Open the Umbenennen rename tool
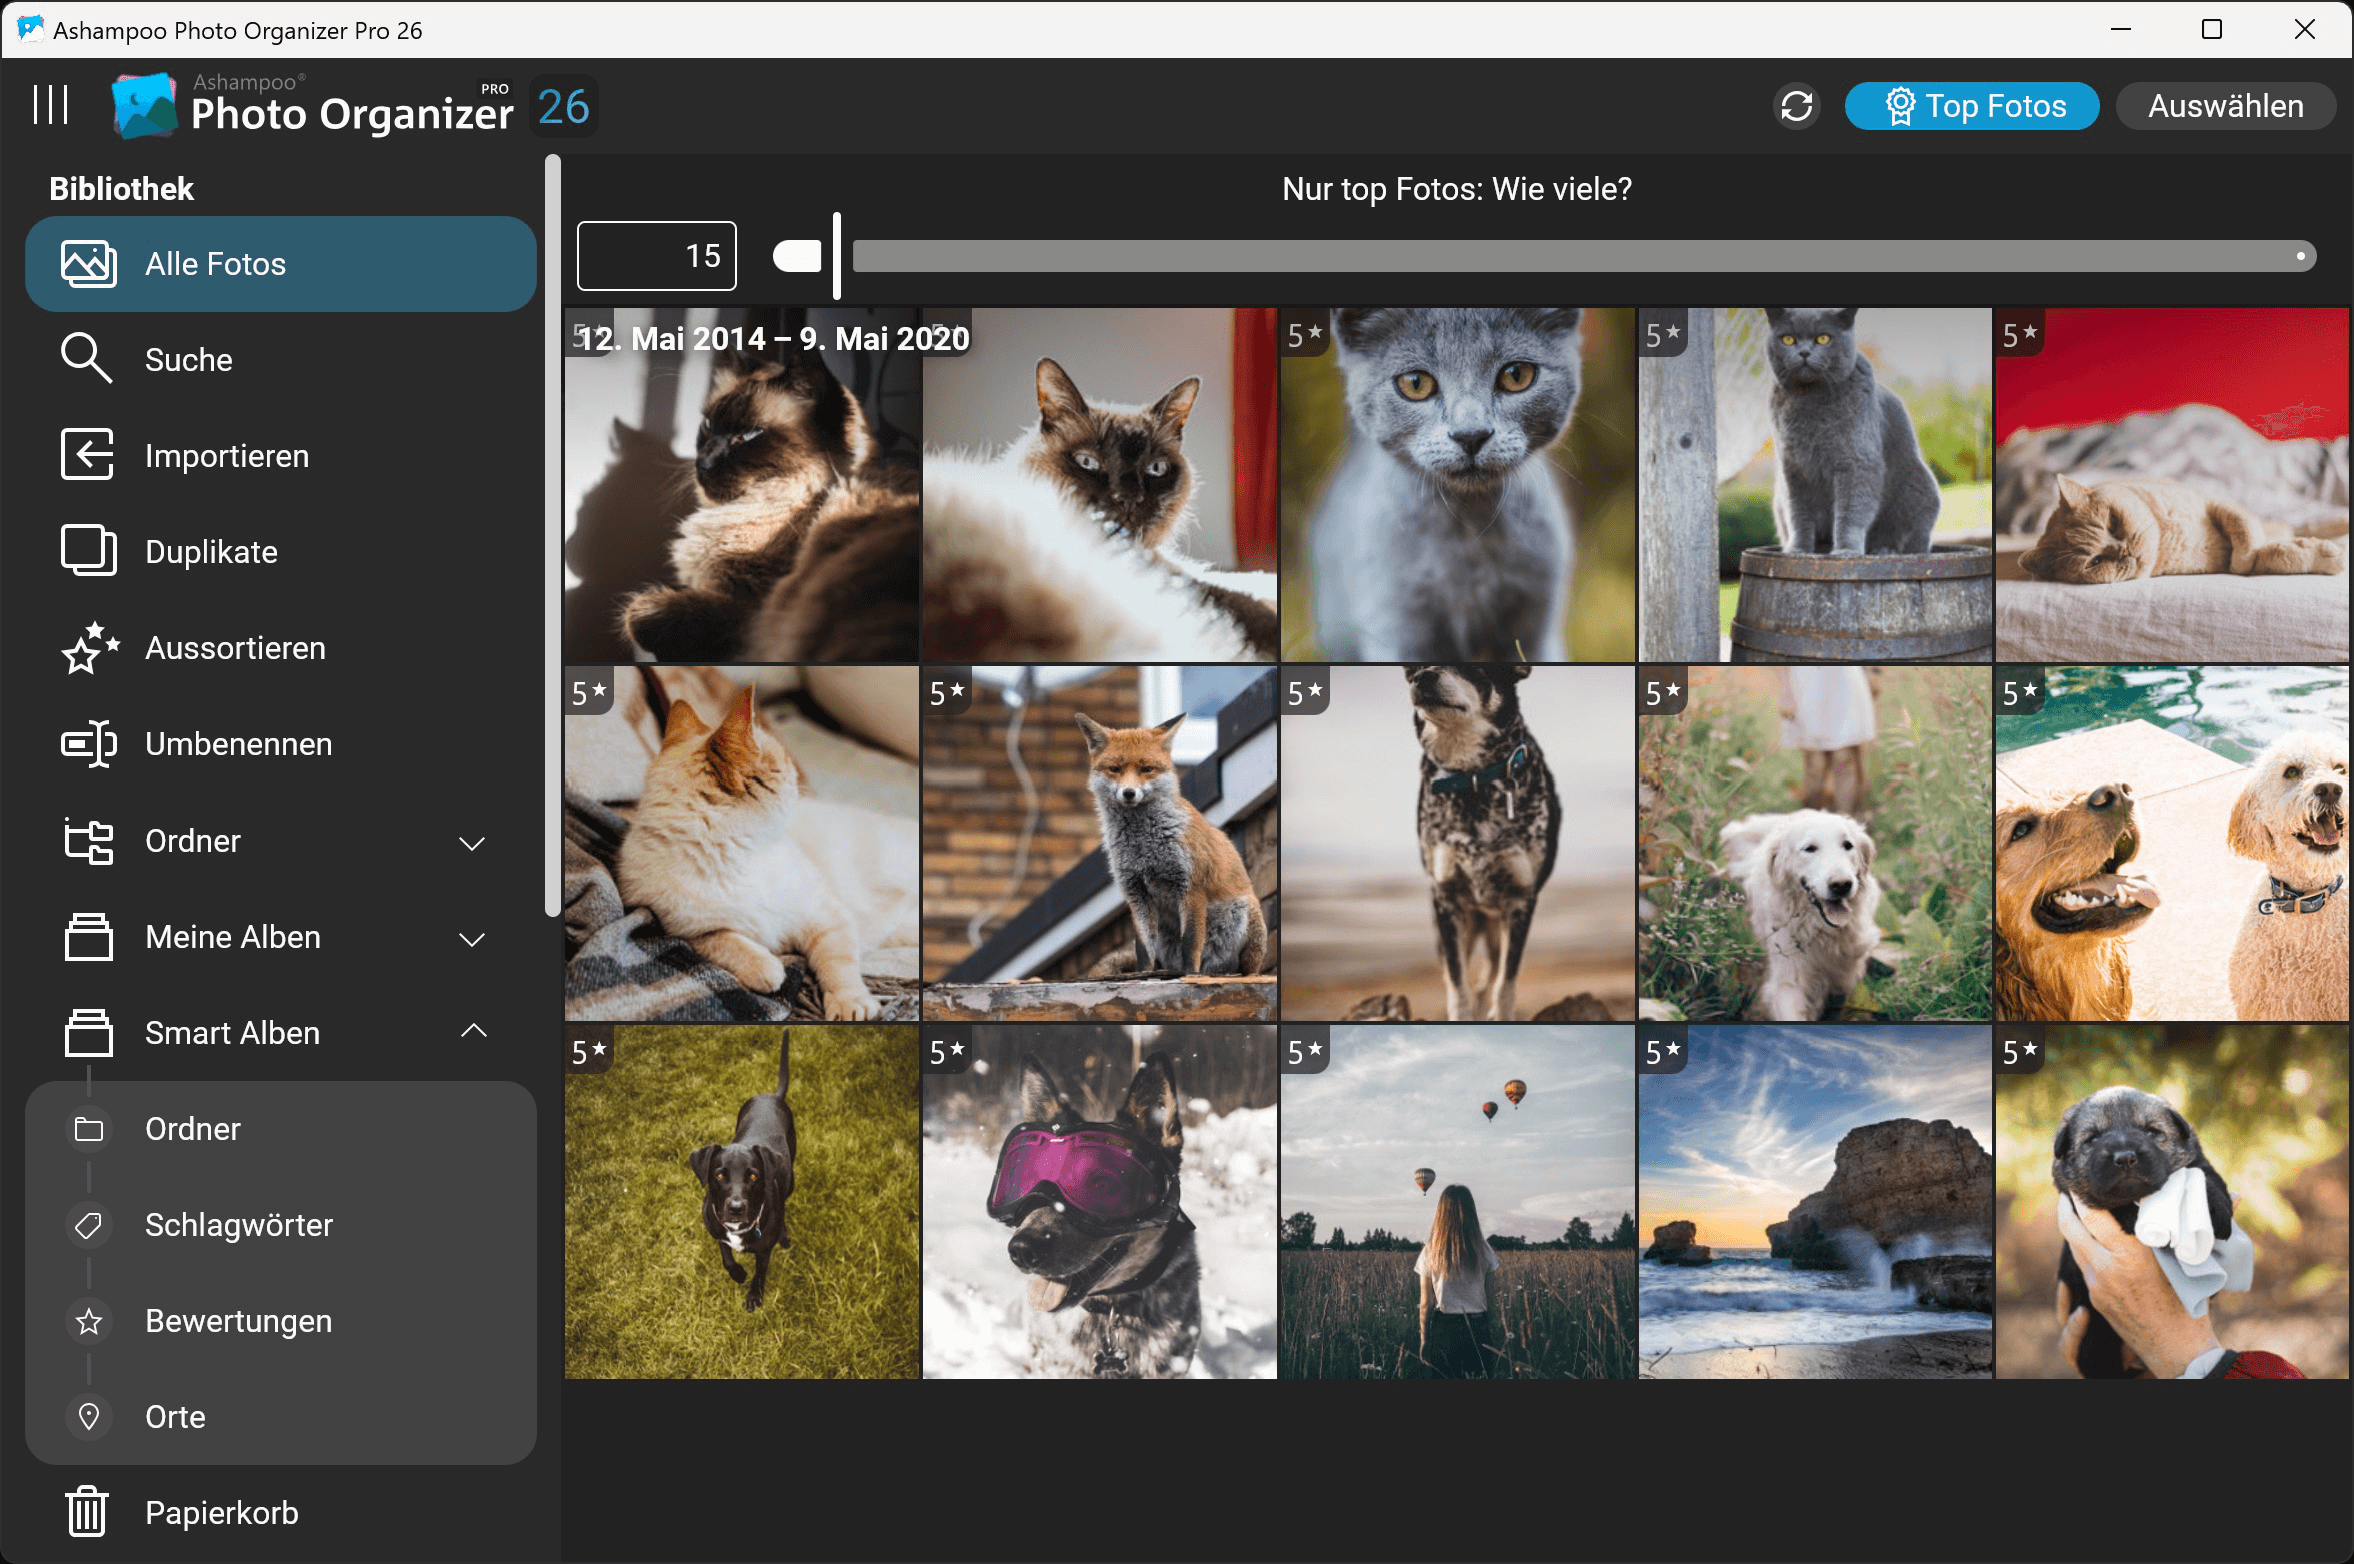This screenshot has width=2354, height=1564. click(238, 743)
